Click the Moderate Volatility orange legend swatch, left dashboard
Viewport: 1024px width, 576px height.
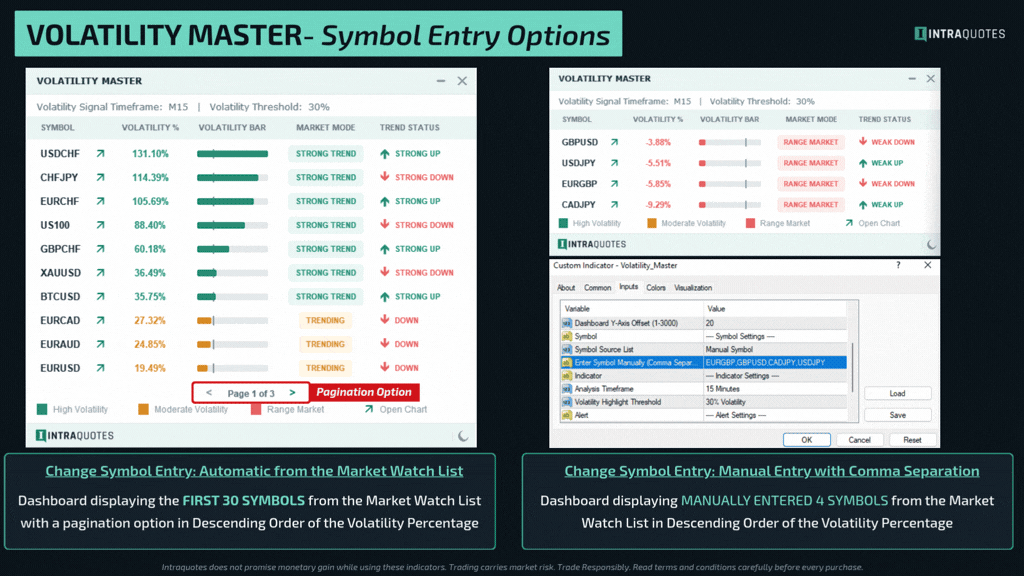coord(144,409)
